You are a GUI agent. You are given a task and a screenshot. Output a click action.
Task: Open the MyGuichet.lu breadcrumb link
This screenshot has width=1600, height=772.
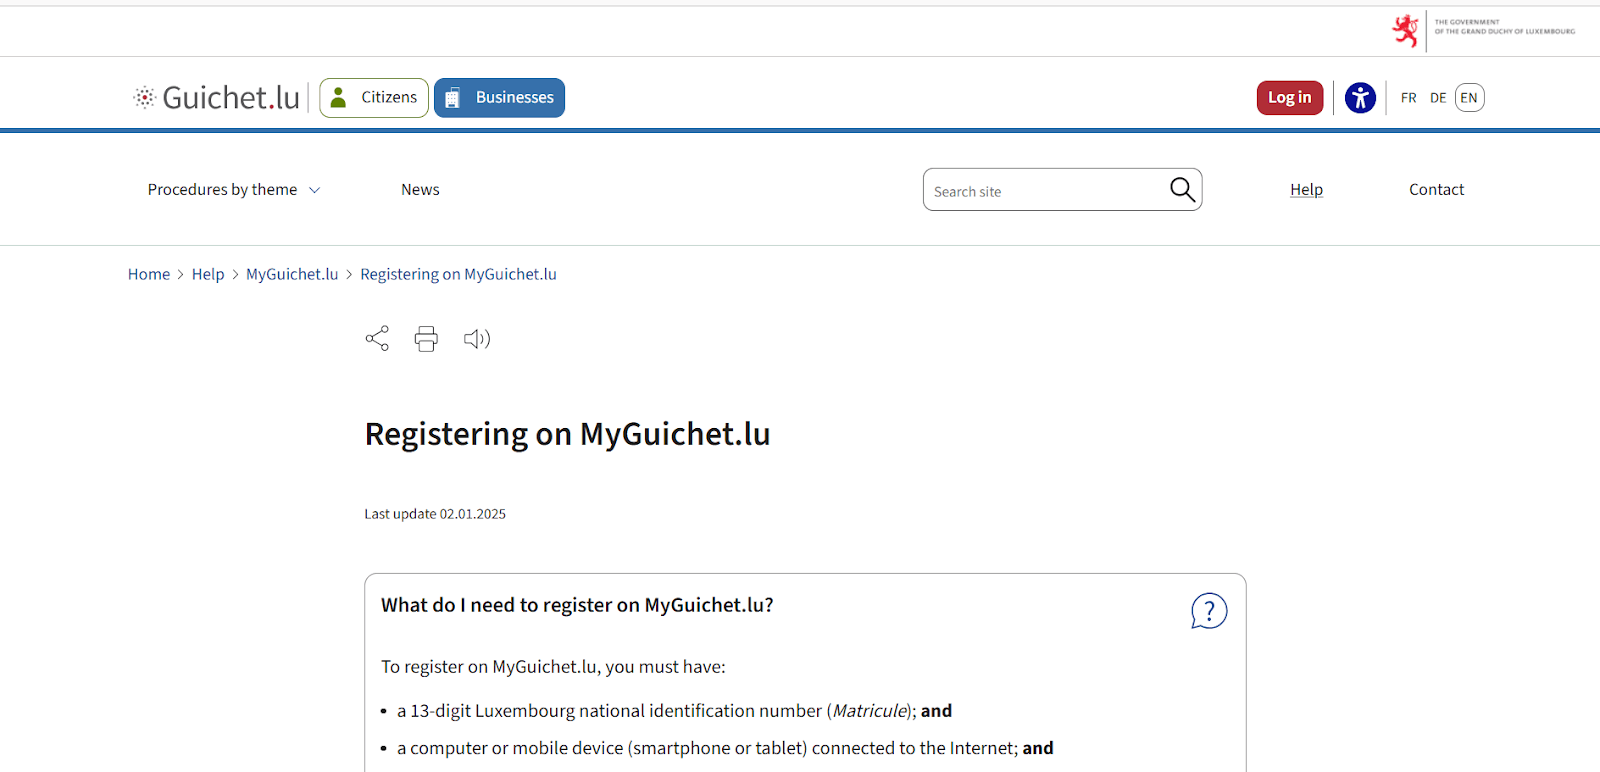[x=292, y=274]
